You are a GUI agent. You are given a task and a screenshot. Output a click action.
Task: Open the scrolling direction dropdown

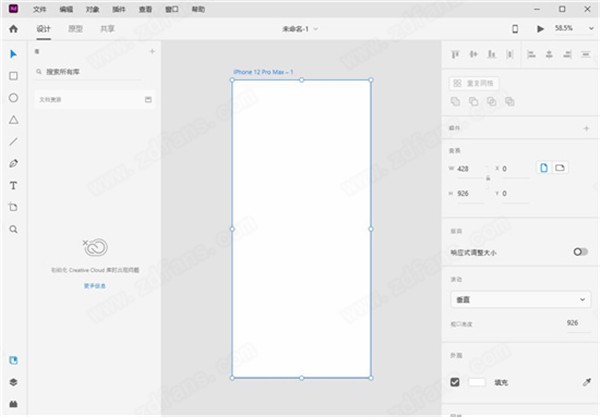(x=520, y=300)
